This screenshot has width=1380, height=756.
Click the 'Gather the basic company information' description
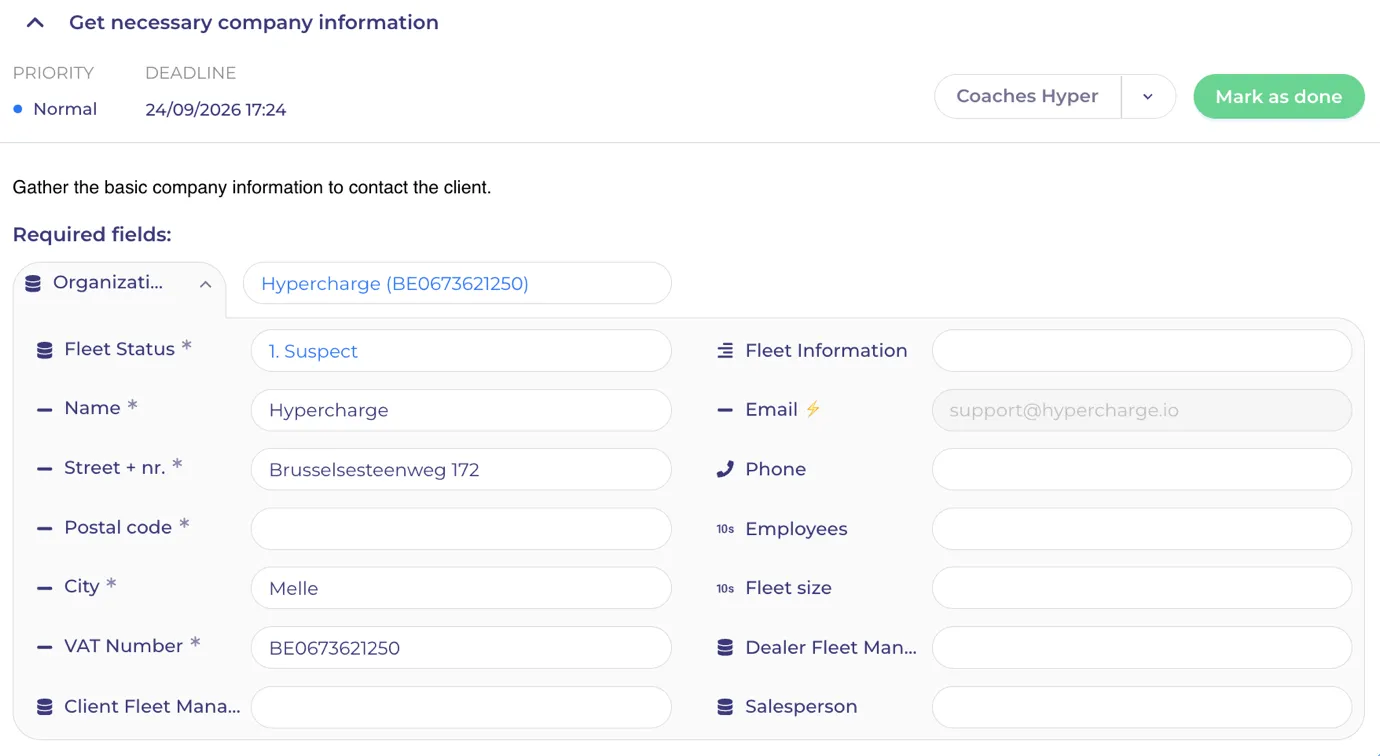[x=252, y=187]
